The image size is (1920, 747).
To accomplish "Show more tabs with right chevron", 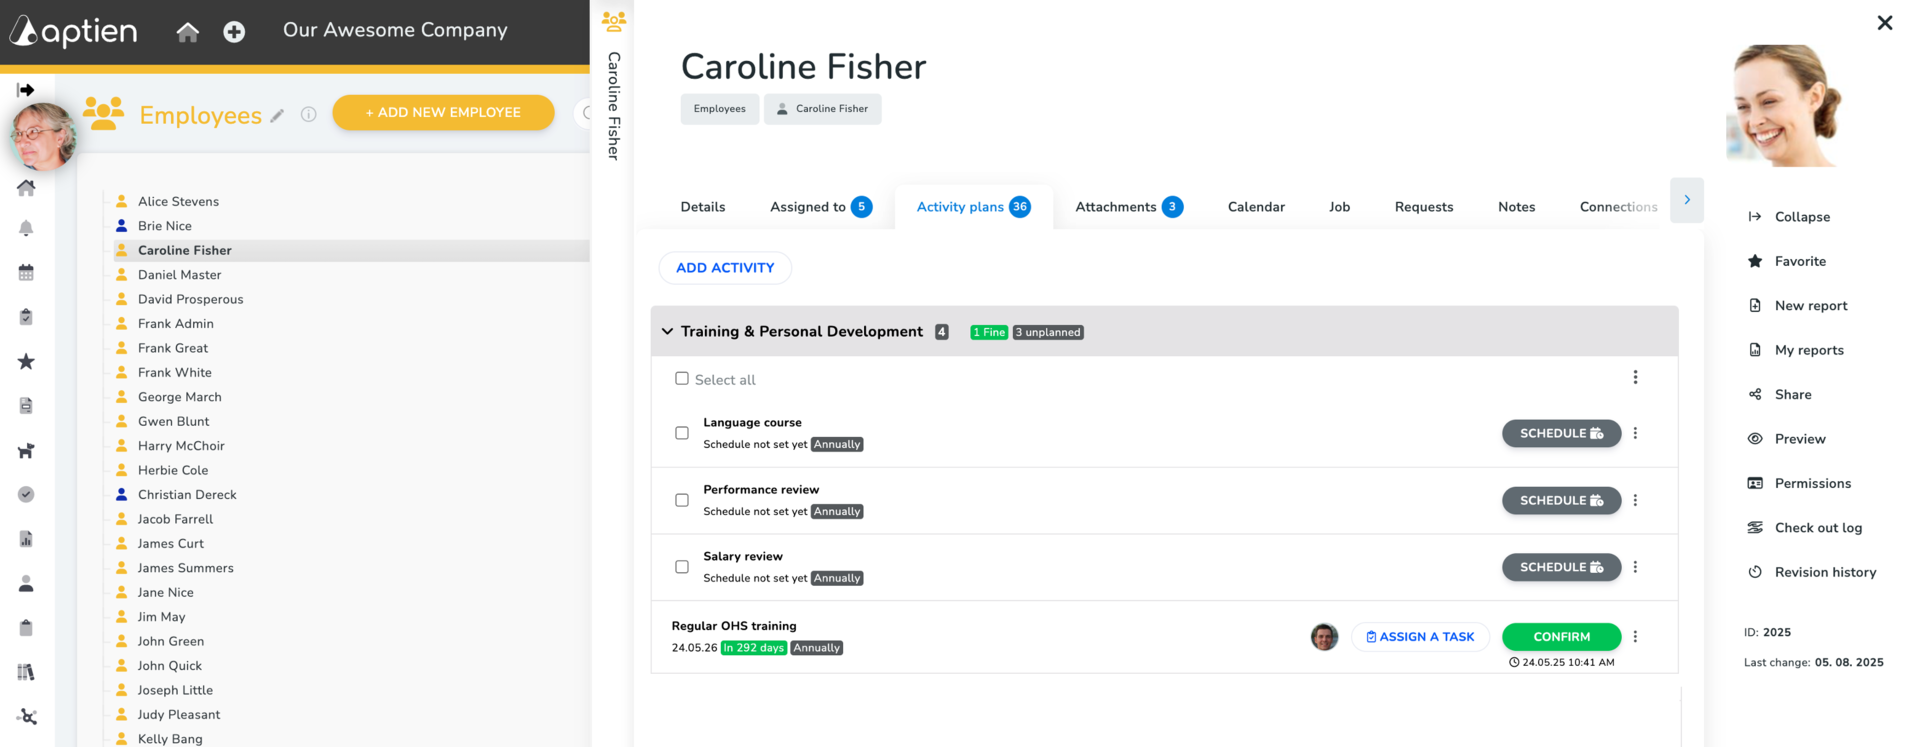I will pos(1687,200).
